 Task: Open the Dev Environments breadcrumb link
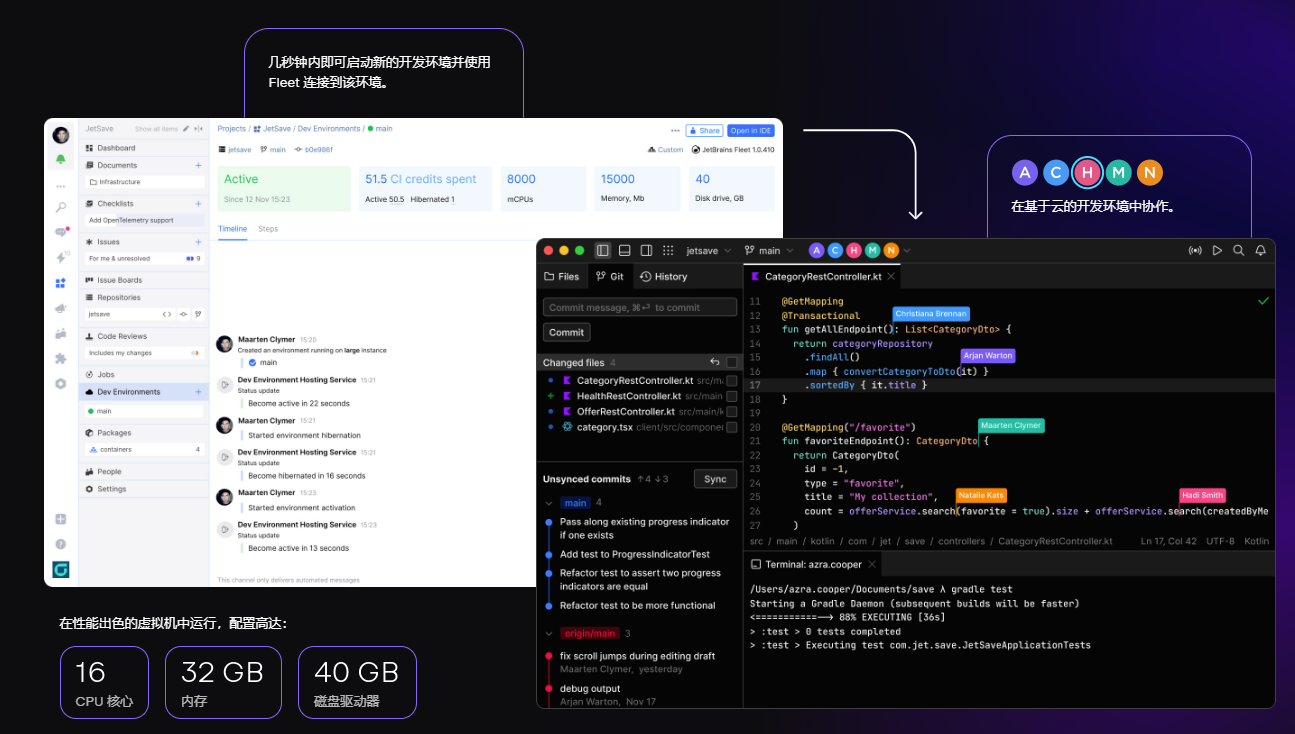[x=329, y=129]
